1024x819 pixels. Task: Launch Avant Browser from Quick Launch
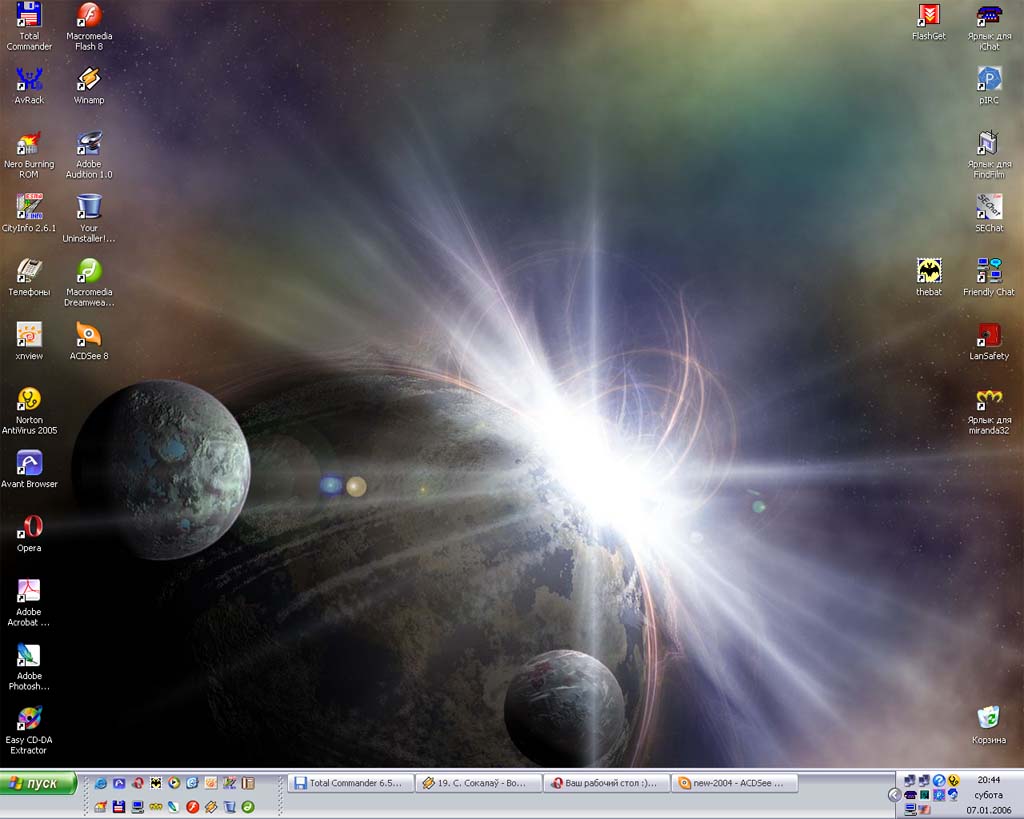pos(119,783)
